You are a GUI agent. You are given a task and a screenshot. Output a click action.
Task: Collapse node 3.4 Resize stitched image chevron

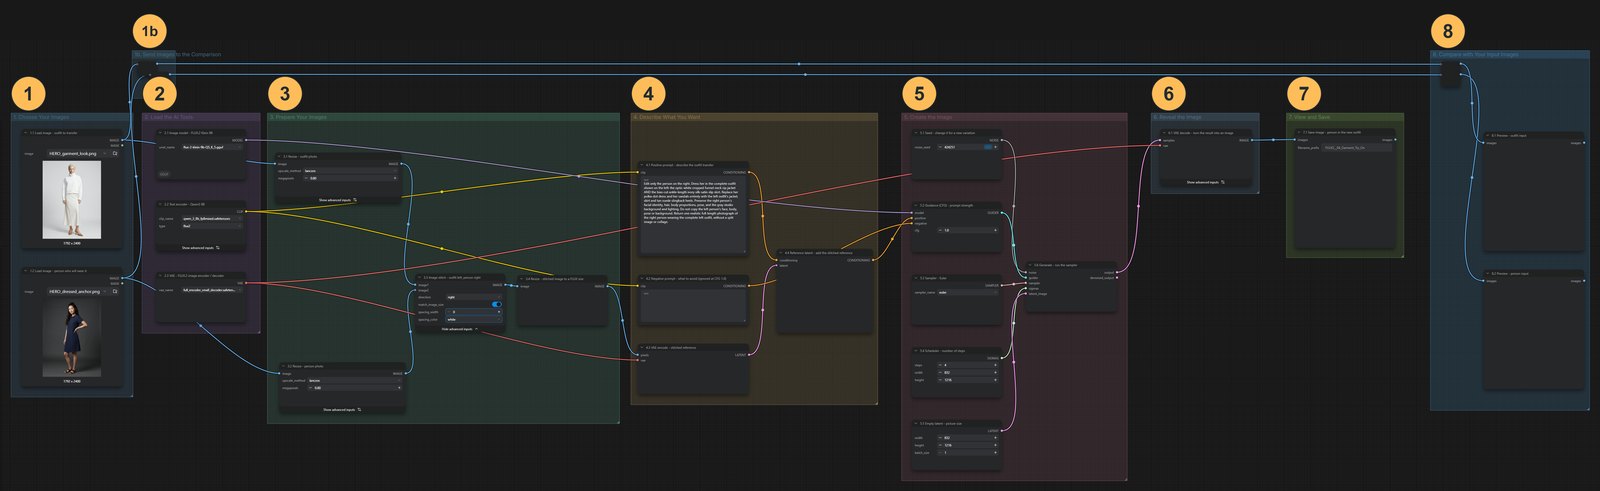tap(521, 279)
